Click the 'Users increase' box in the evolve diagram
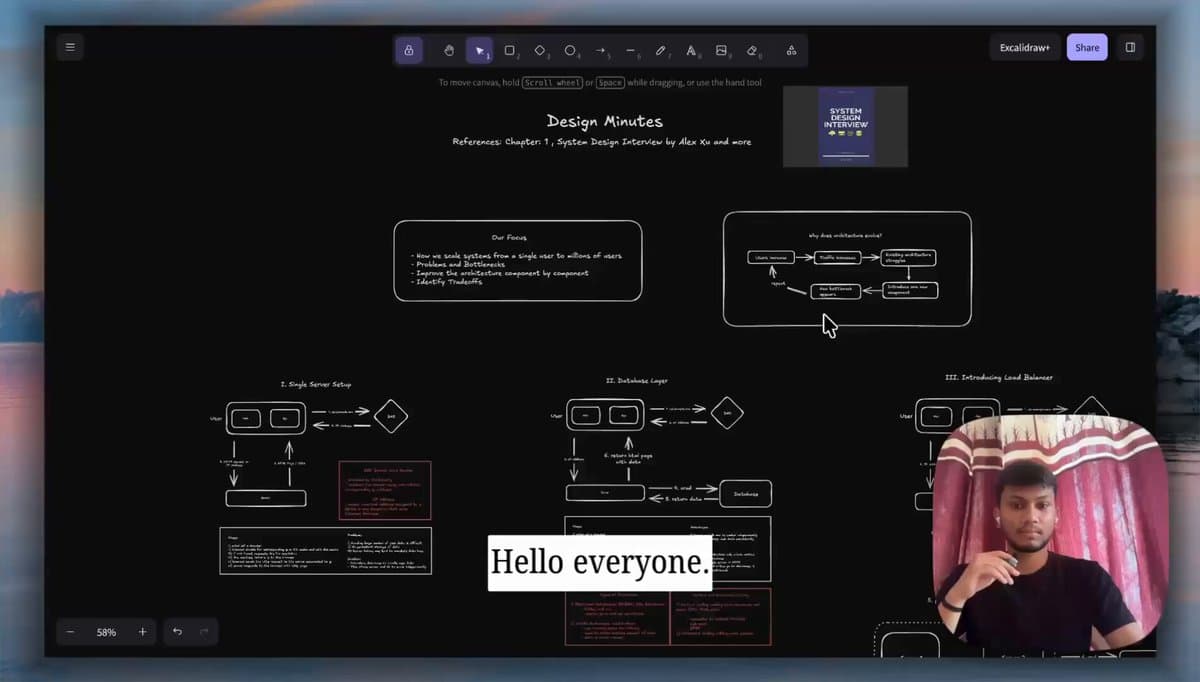Image resolution: width=1200 pixels, height=682 pixels. [x=771, y=258]
